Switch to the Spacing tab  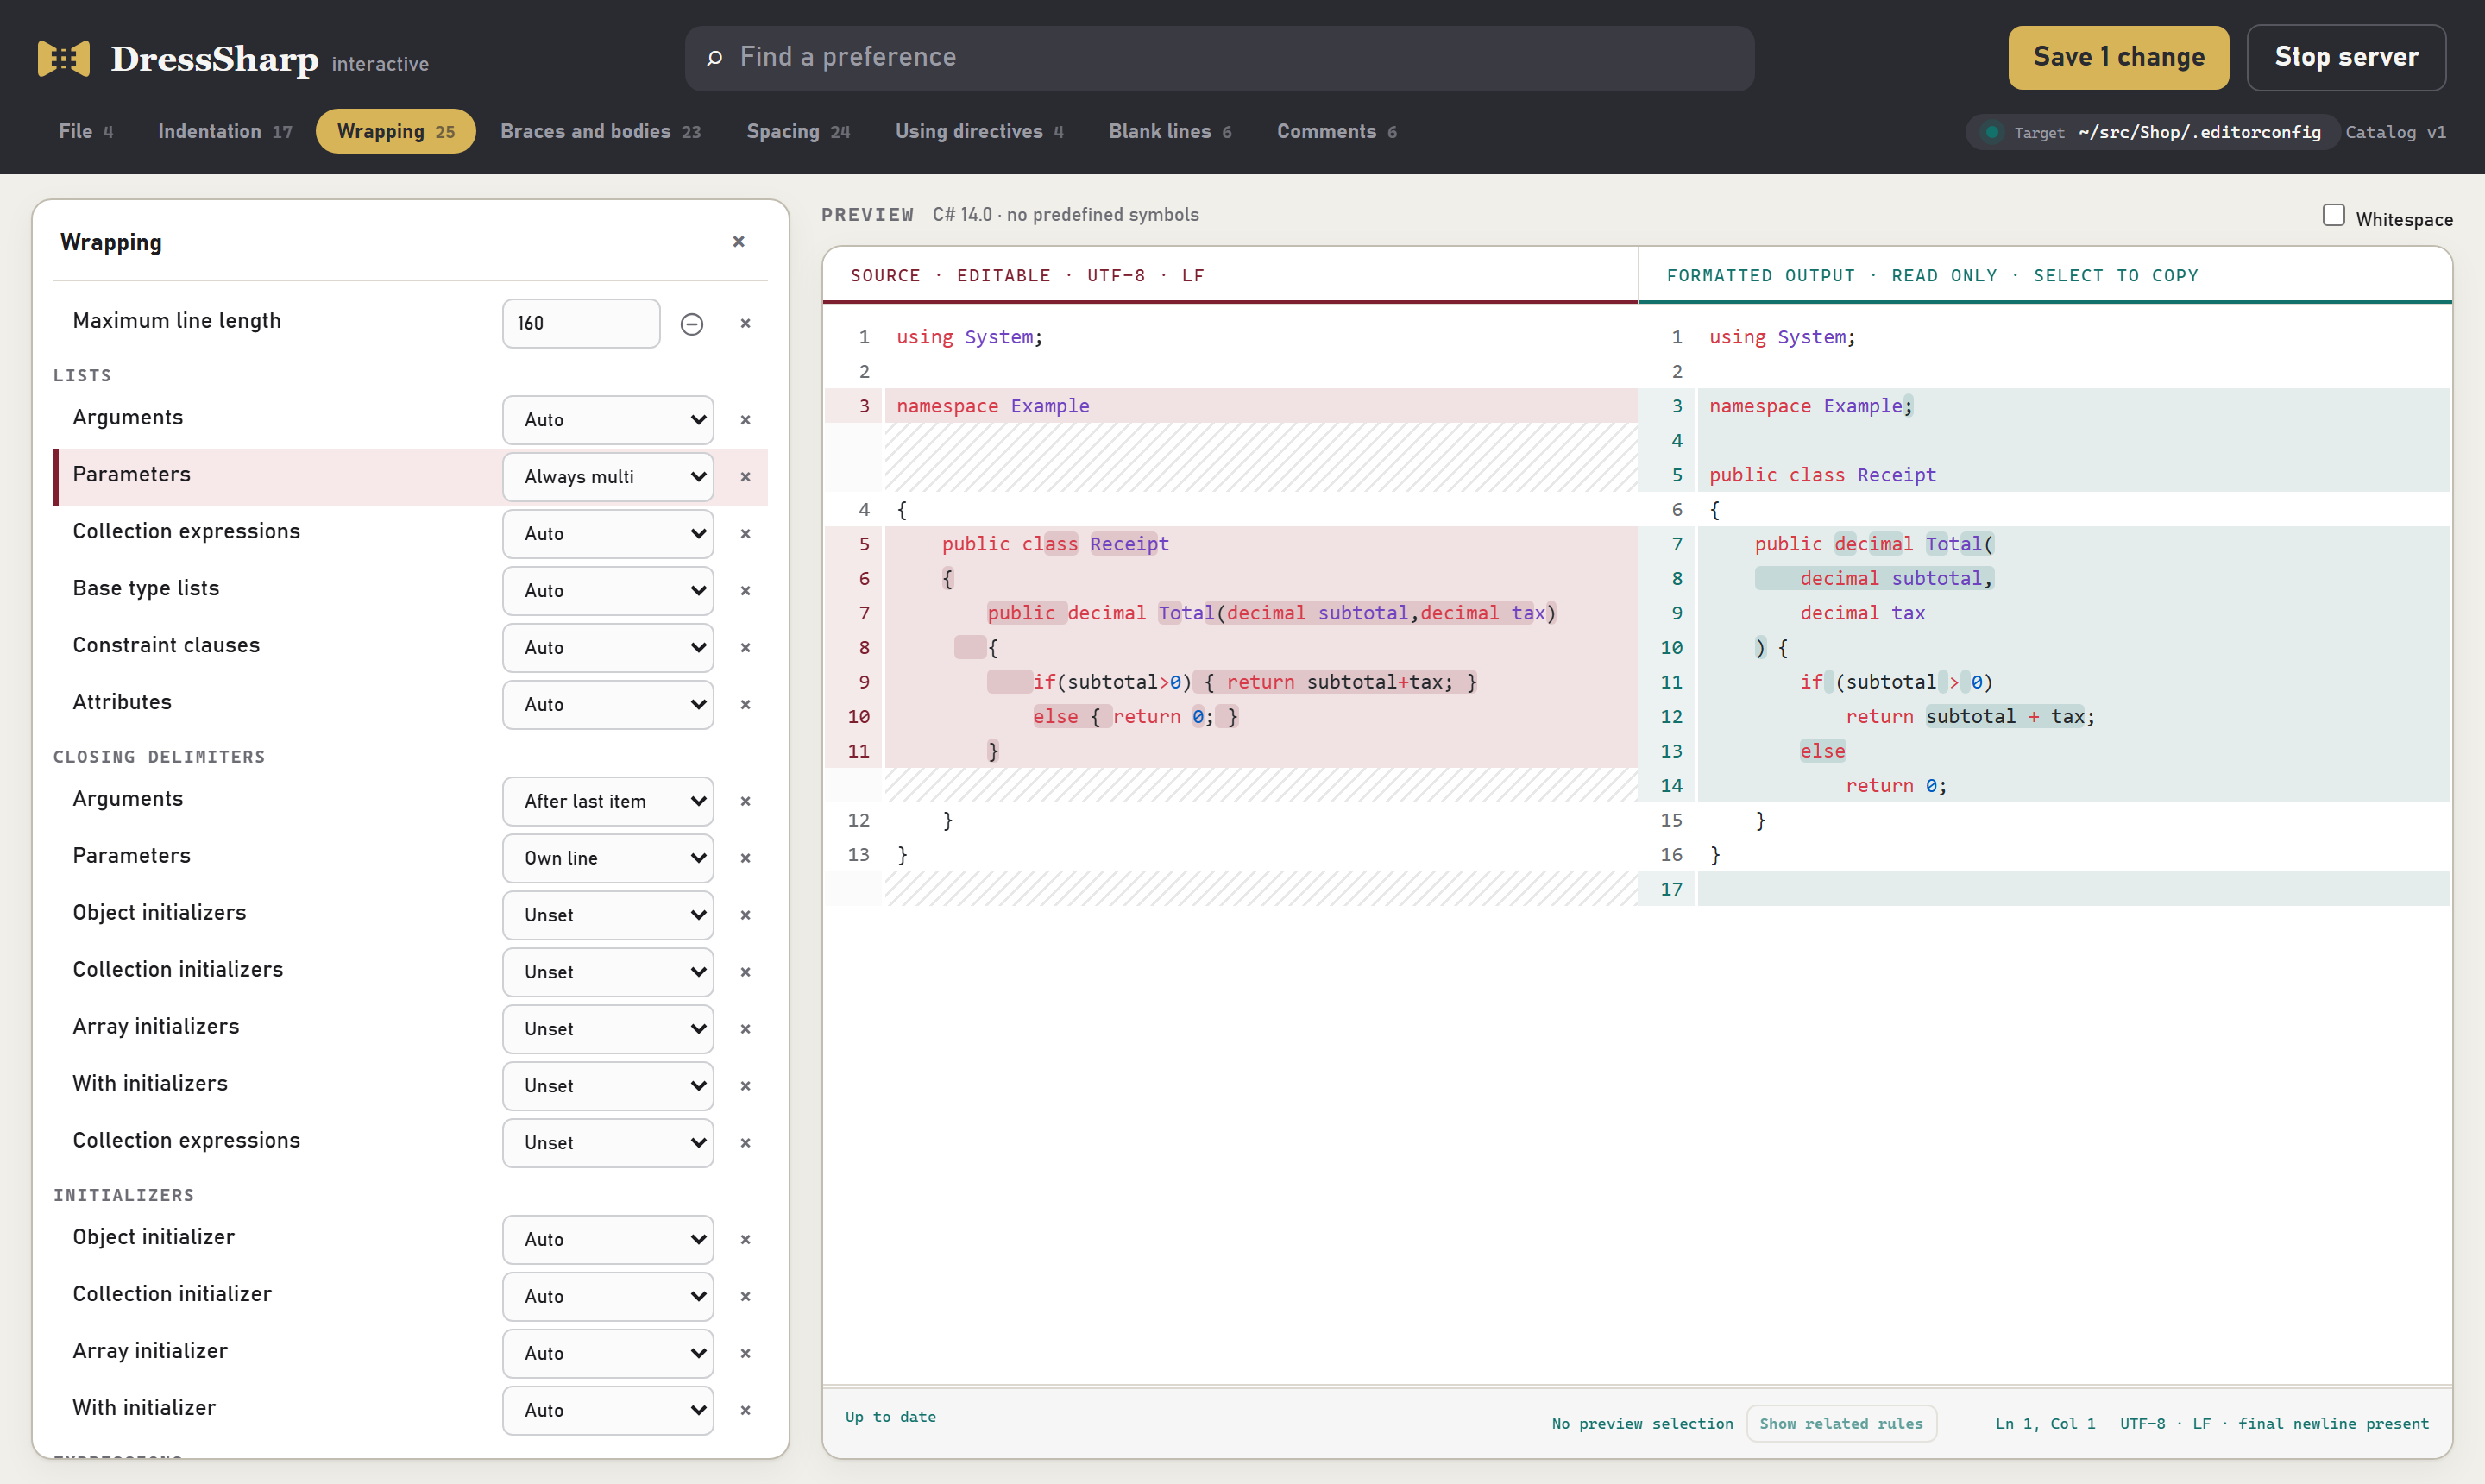click(798, 131)
